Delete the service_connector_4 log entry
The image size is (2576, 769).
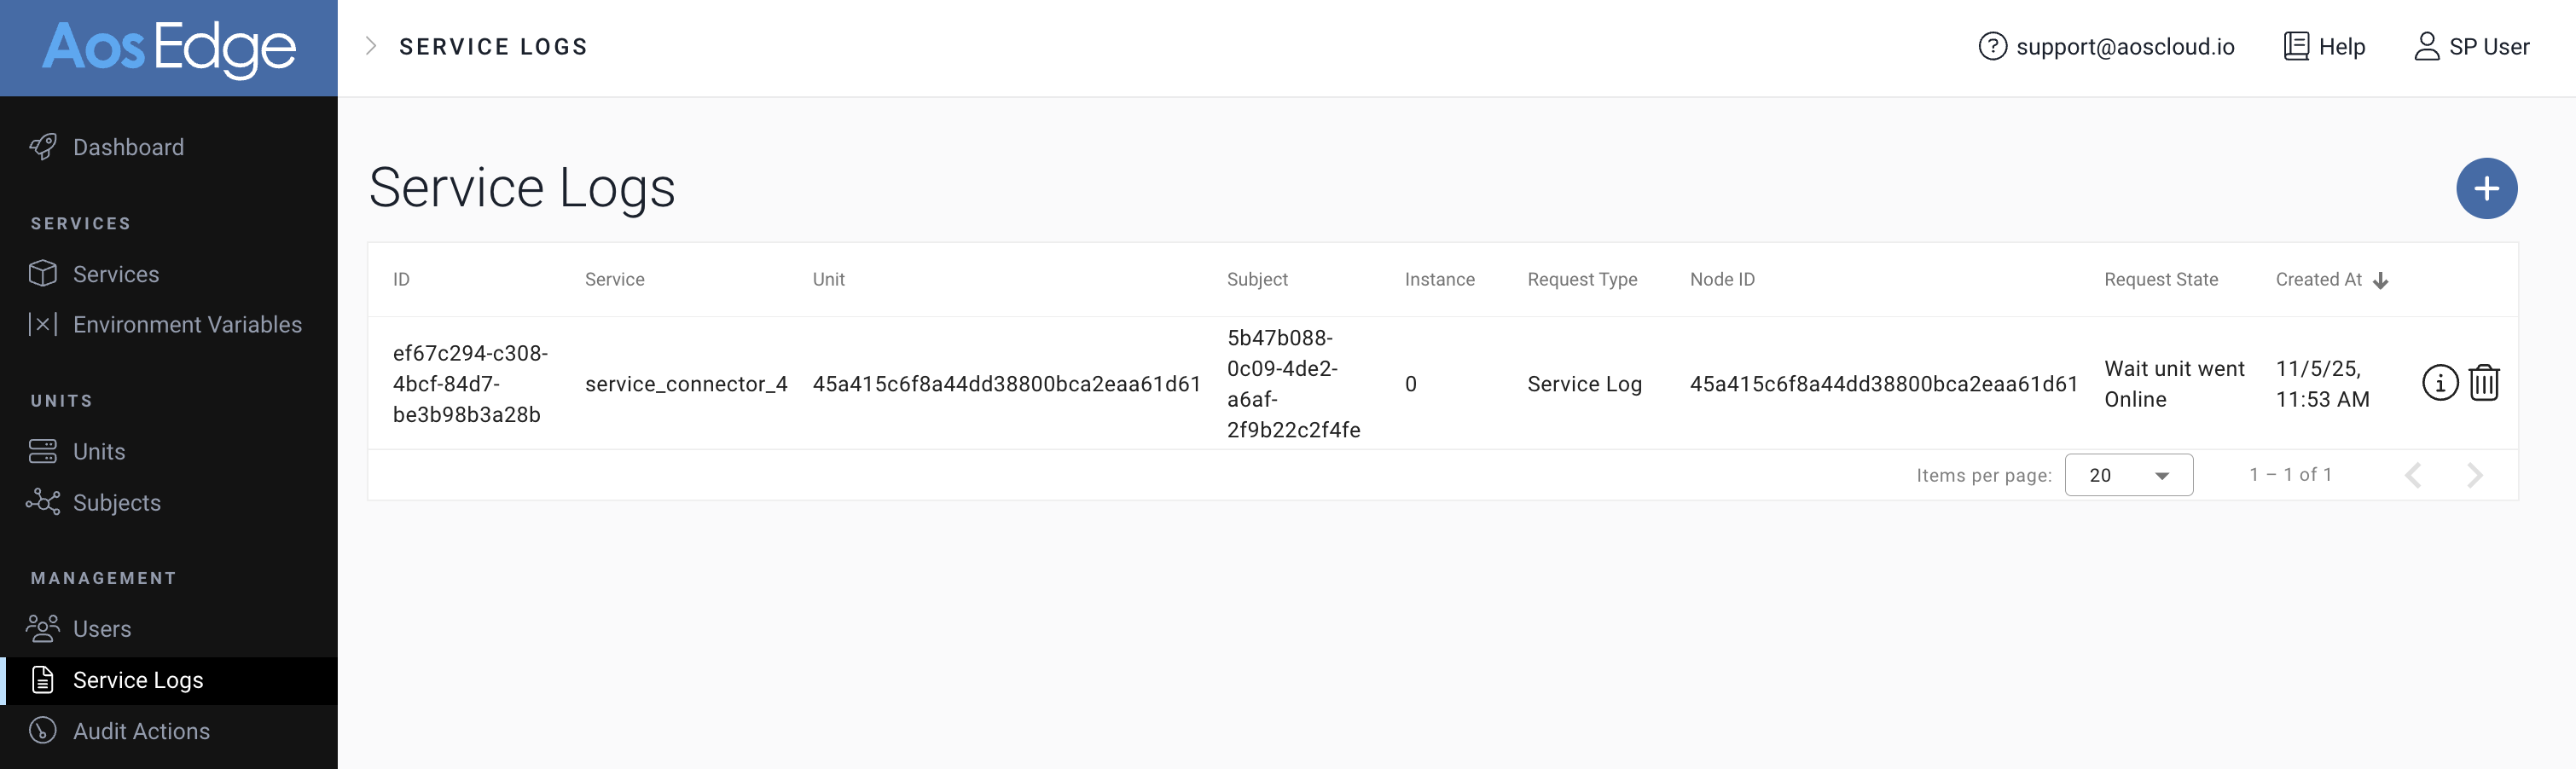tap(2484, 383)
